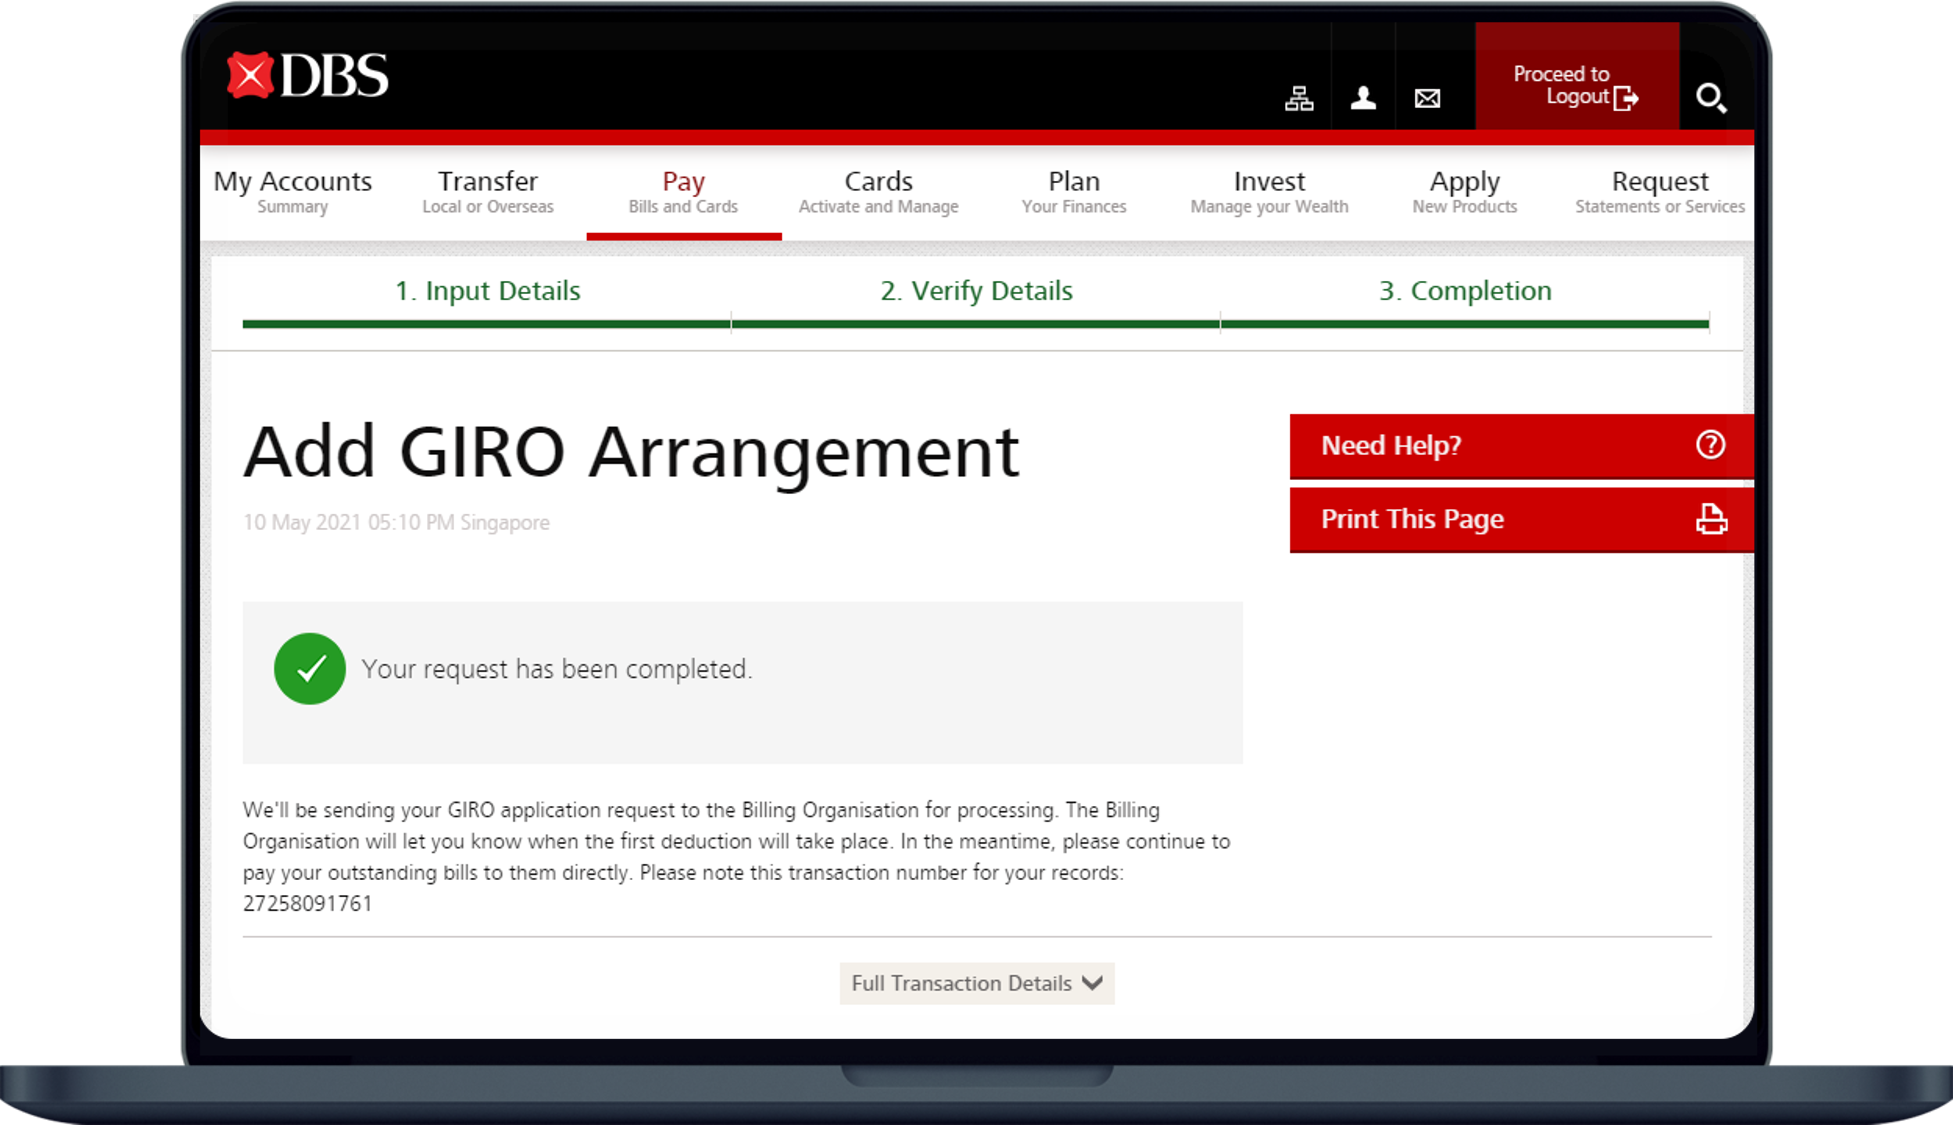The width and height of the screenshot is (1953, 1125).
Task: Click 'Your request has been completed.' message
Action: (557, 669)
